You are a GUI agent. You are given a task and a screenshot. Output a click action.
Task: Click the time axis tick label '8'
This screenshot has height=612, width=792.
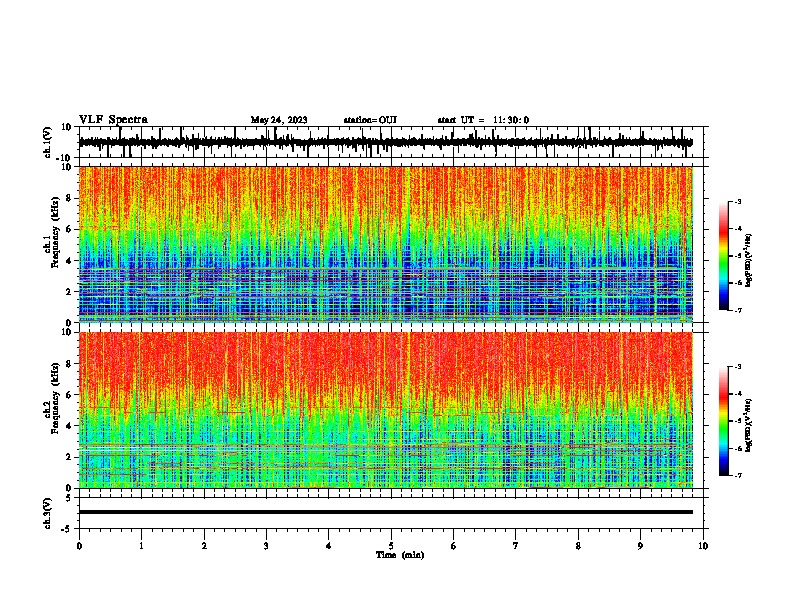tap(578, 546)
